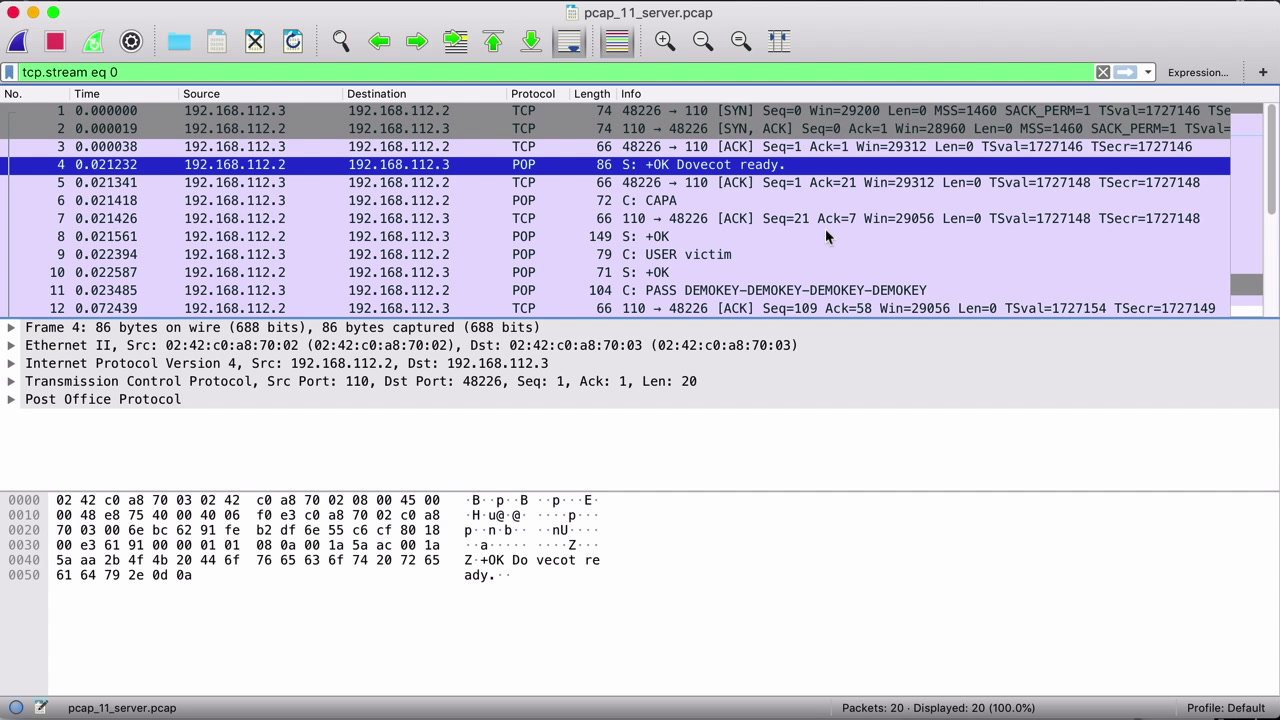The height and width of the screenshot is (720, 1280).
Task: Open filter bookmarks icon
Action: pyautogui.click(x=9, y=72)
